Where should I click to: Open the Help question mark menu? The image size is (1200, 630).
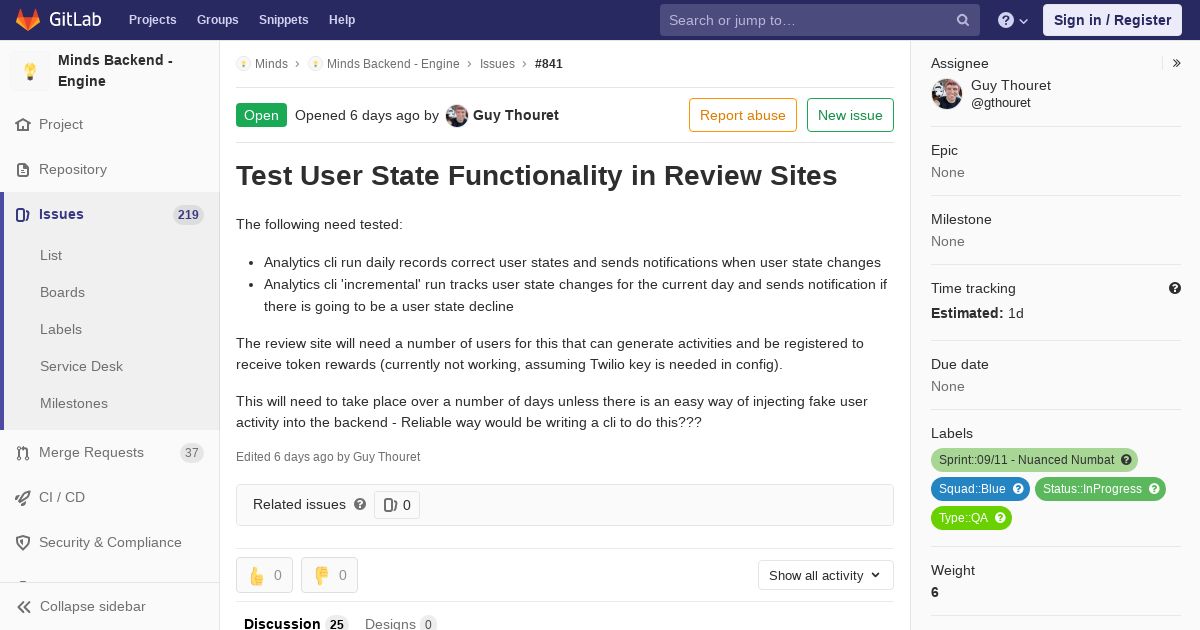pos(1013,20)
